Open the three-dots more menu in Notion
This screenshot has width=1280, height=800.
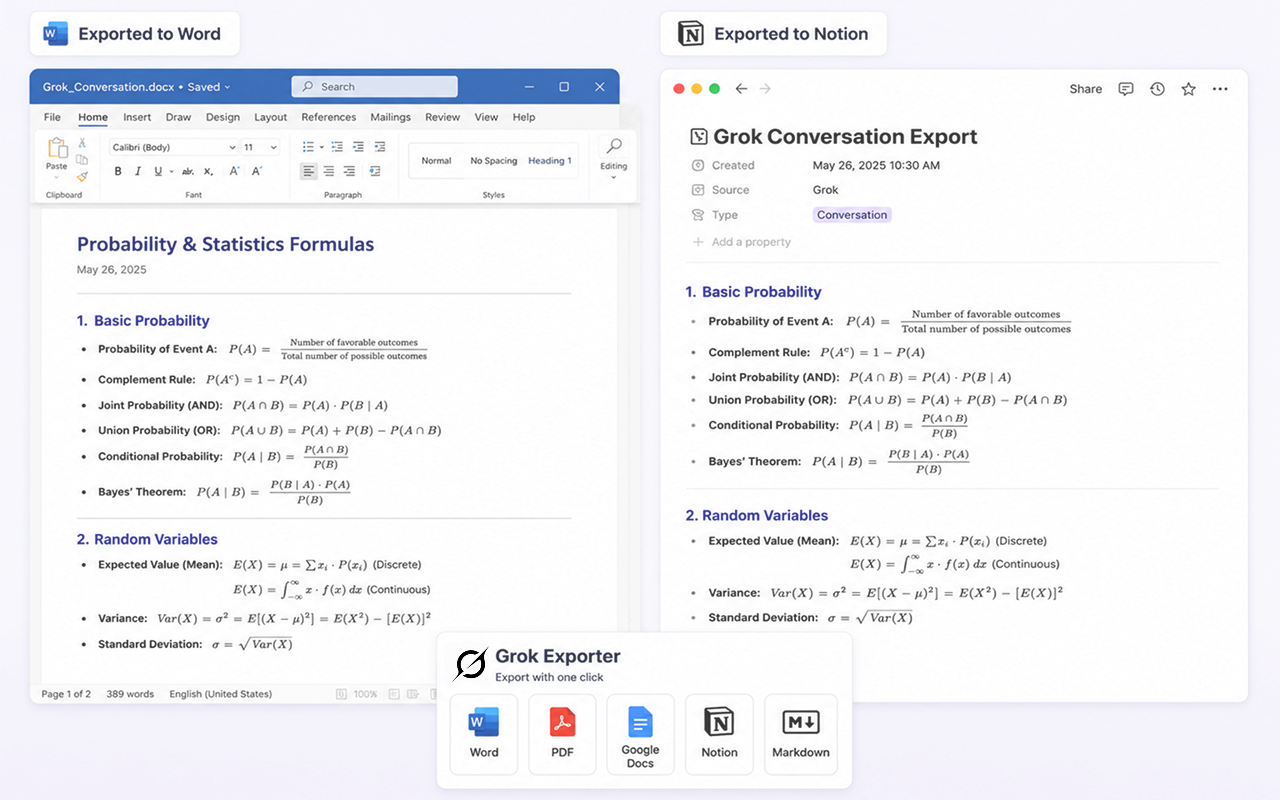[x=1220, y=89]
